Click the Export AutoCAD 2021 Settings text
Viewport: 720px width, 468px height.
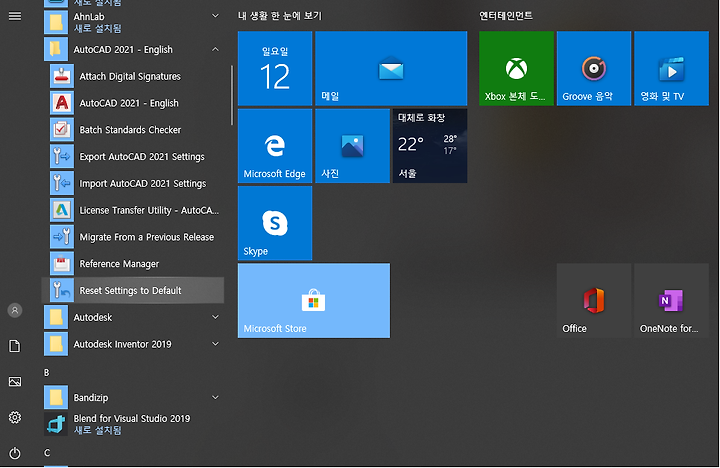tap(142, 157)
